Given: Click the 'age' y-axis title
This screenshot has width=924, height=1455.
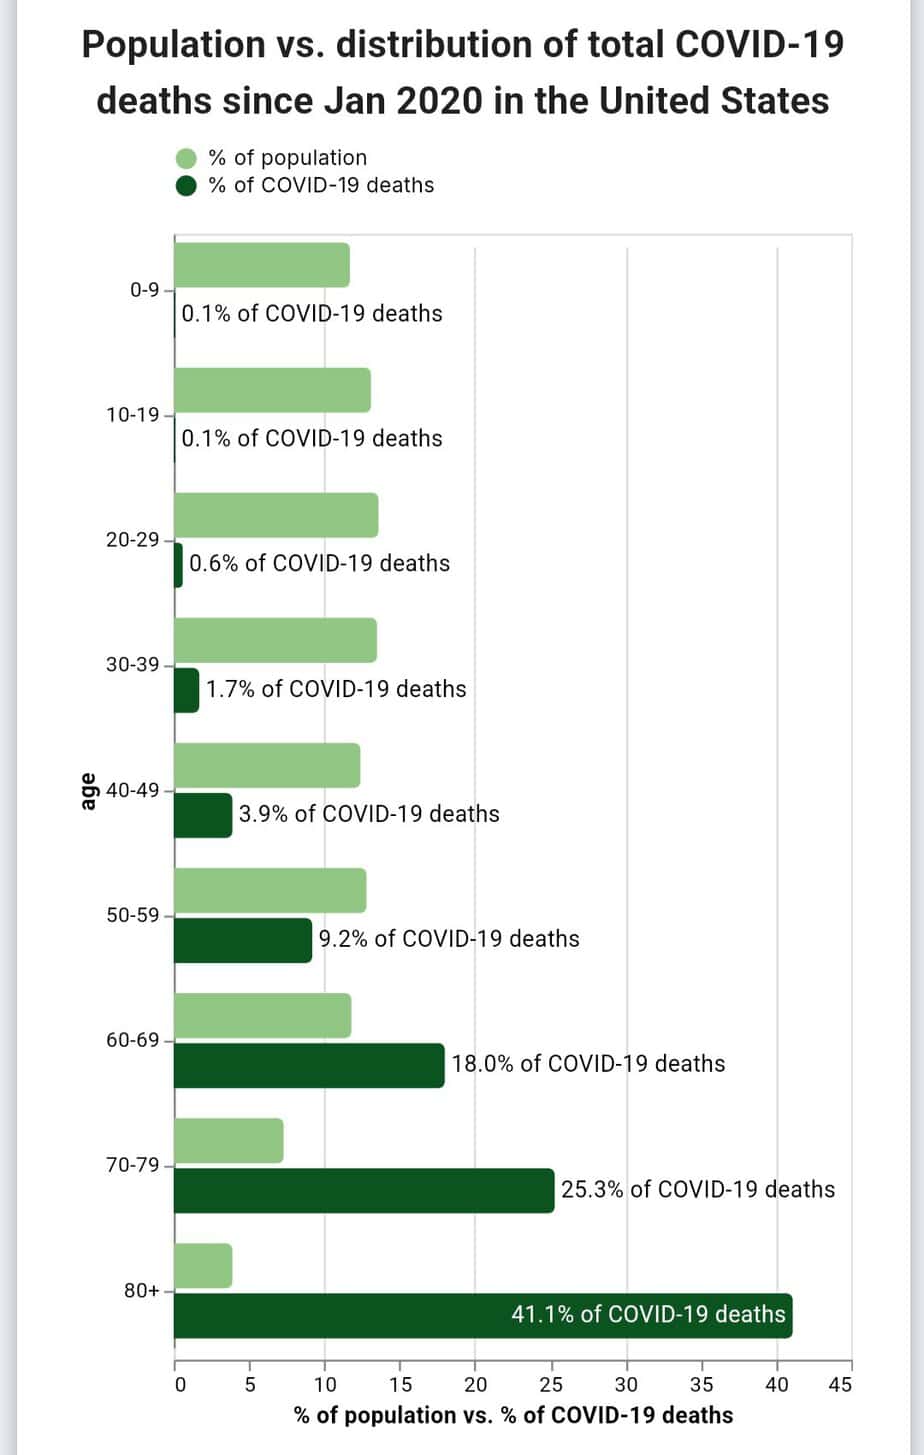Looking at the screenshot, I should pyautogui.click(x=89, y=790).
